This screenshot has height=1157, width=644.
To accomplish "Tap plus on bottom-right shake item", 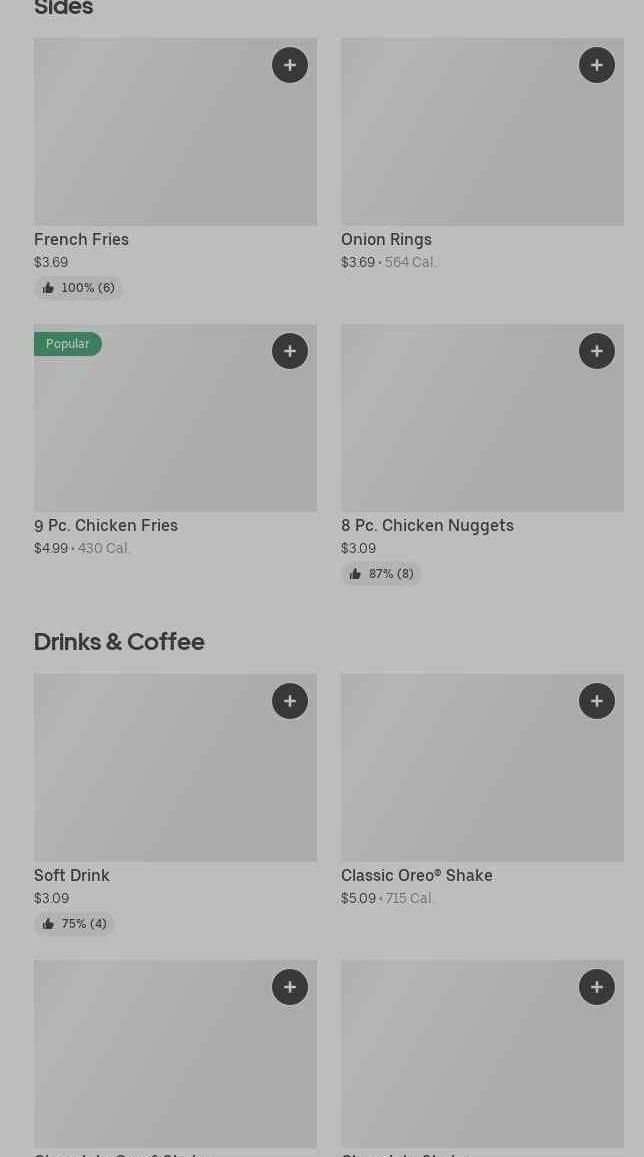I will click(597, 987).
